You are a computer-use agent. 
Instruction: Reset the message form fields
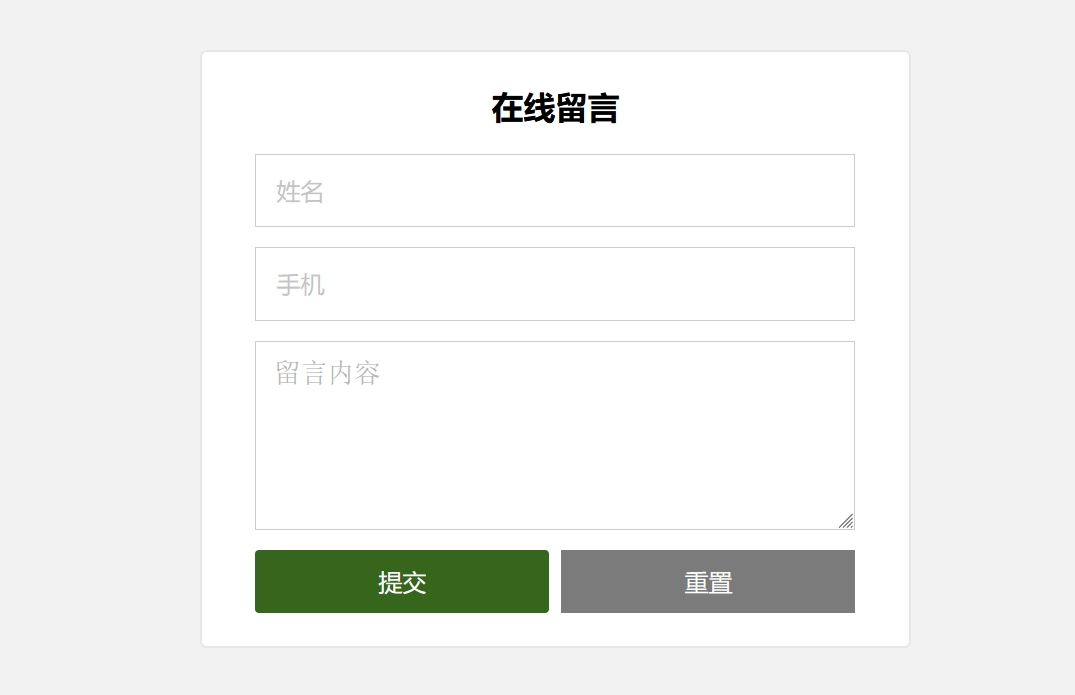(x=707, y=582)
